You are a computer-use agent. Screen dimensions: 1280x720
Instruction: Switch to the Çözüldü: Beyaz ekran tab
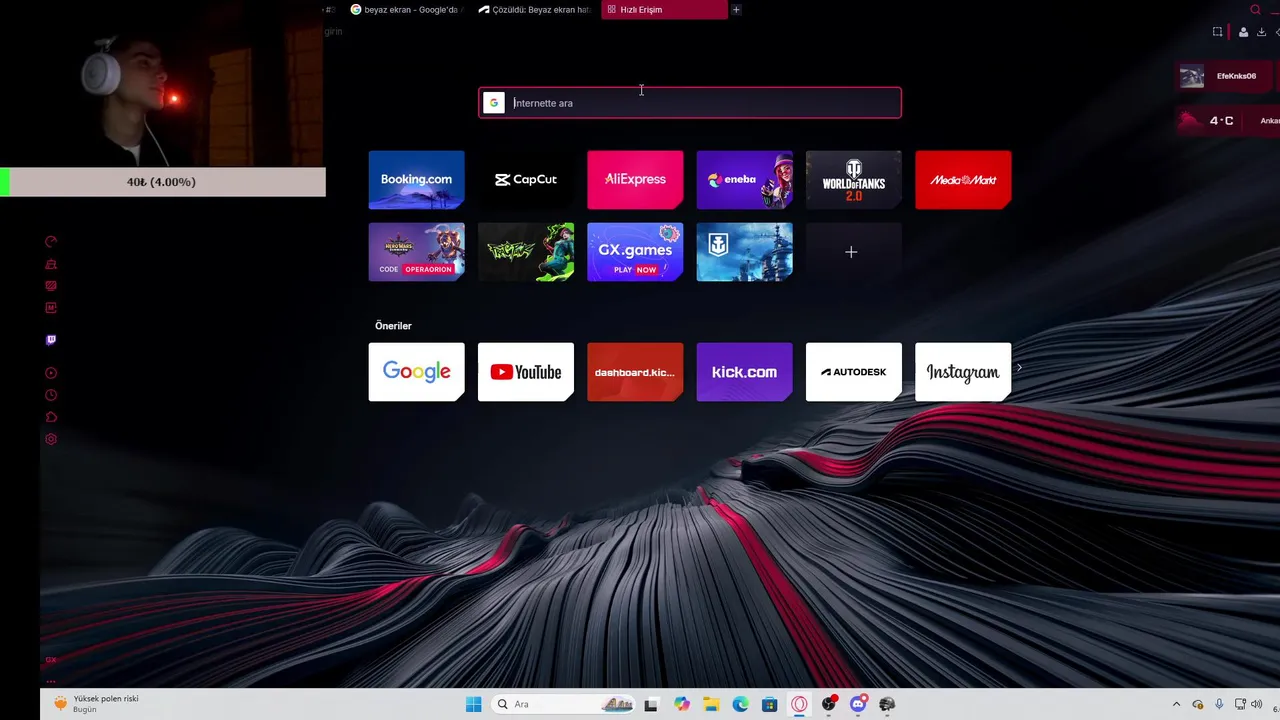coord(535,10)
